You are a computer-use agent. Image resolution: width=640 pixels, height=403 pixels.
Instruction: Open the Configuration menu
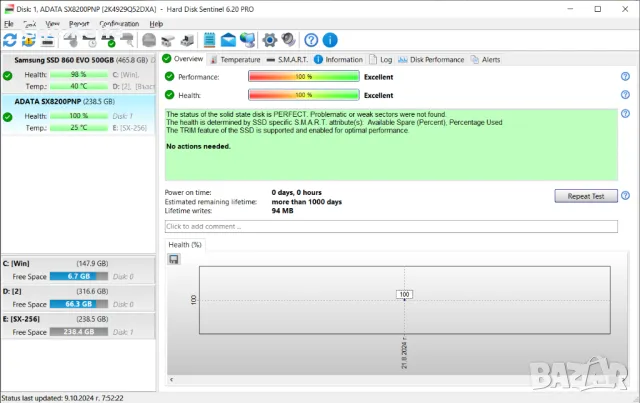pos(119,23)
